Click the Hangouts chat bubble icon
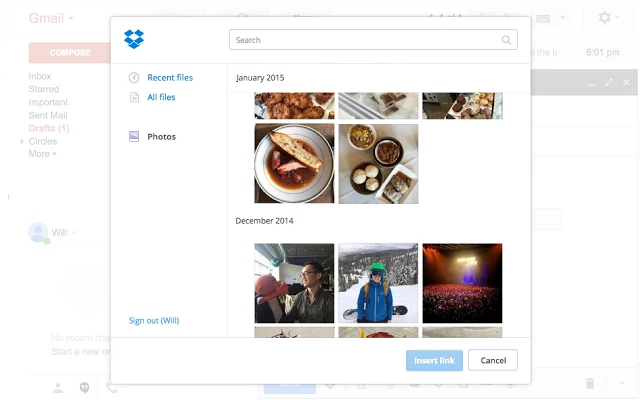The width and height of the screenshot is (640, 400). [84, 388]
